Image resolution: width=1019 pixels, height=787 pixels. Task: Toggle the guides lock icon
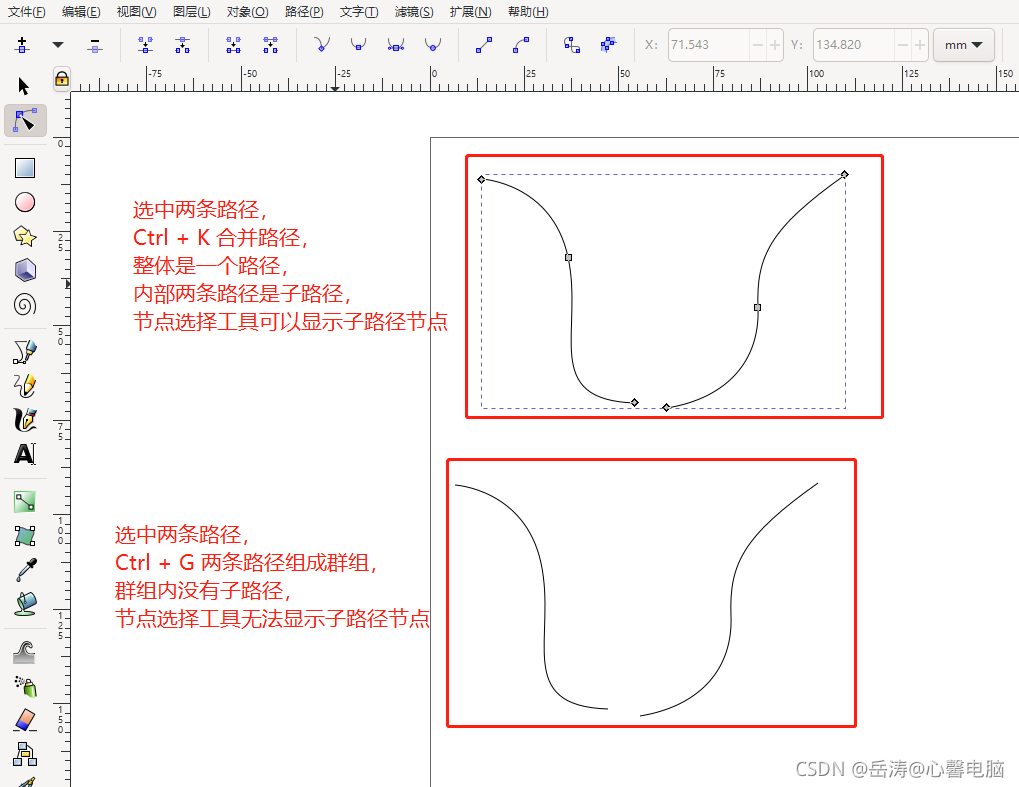pyautogui.click(x=62, y=79)
